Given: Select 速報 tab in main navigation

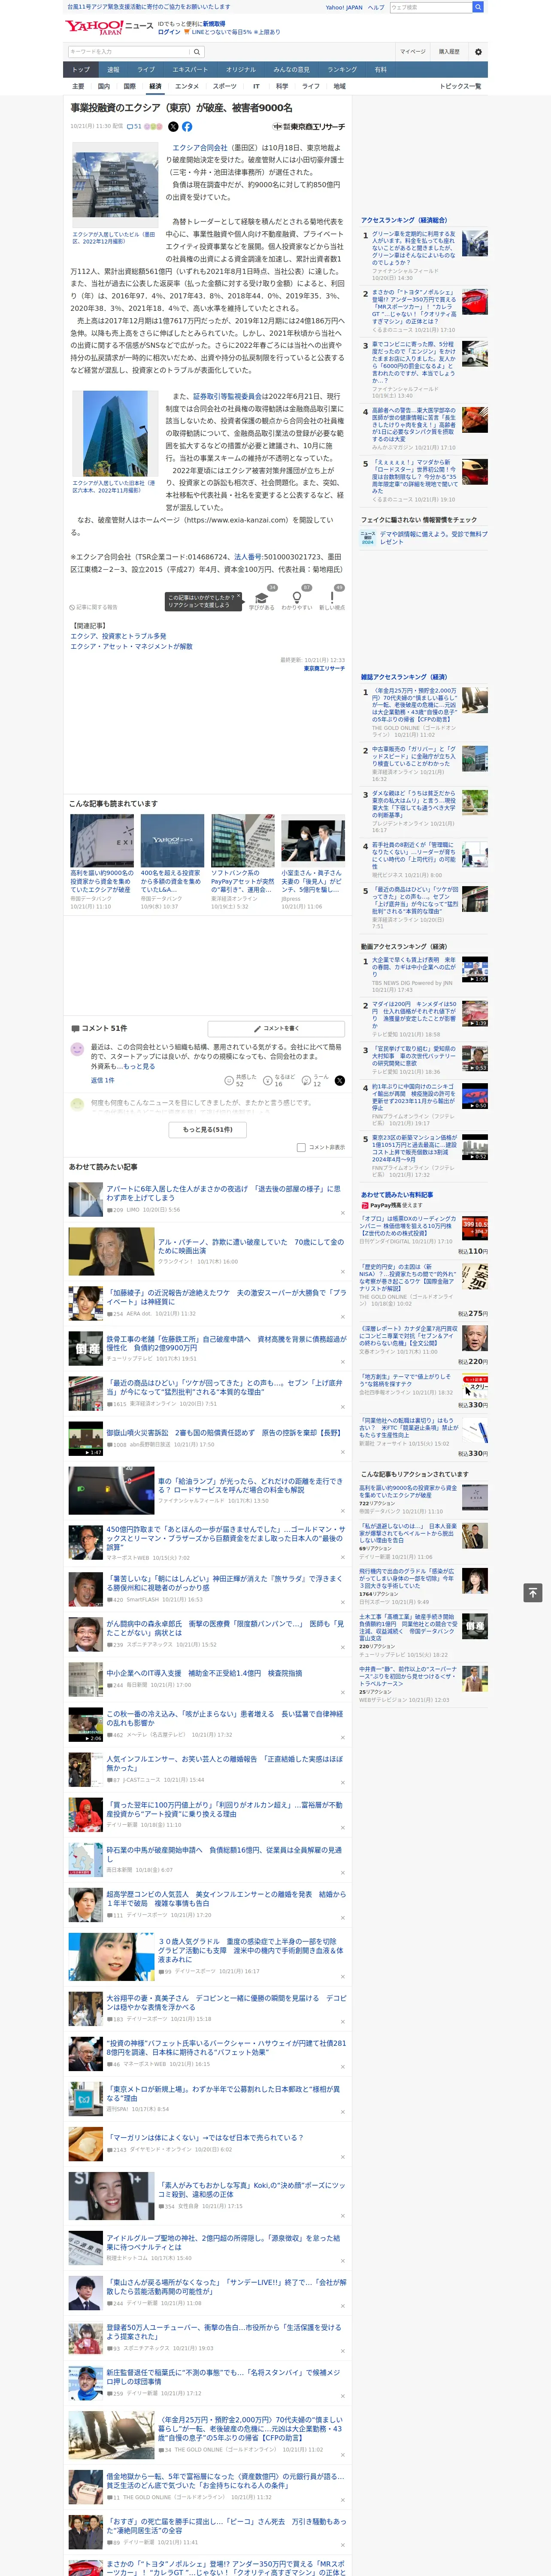Looking at the screenshot, I should (x=113, y=69).
